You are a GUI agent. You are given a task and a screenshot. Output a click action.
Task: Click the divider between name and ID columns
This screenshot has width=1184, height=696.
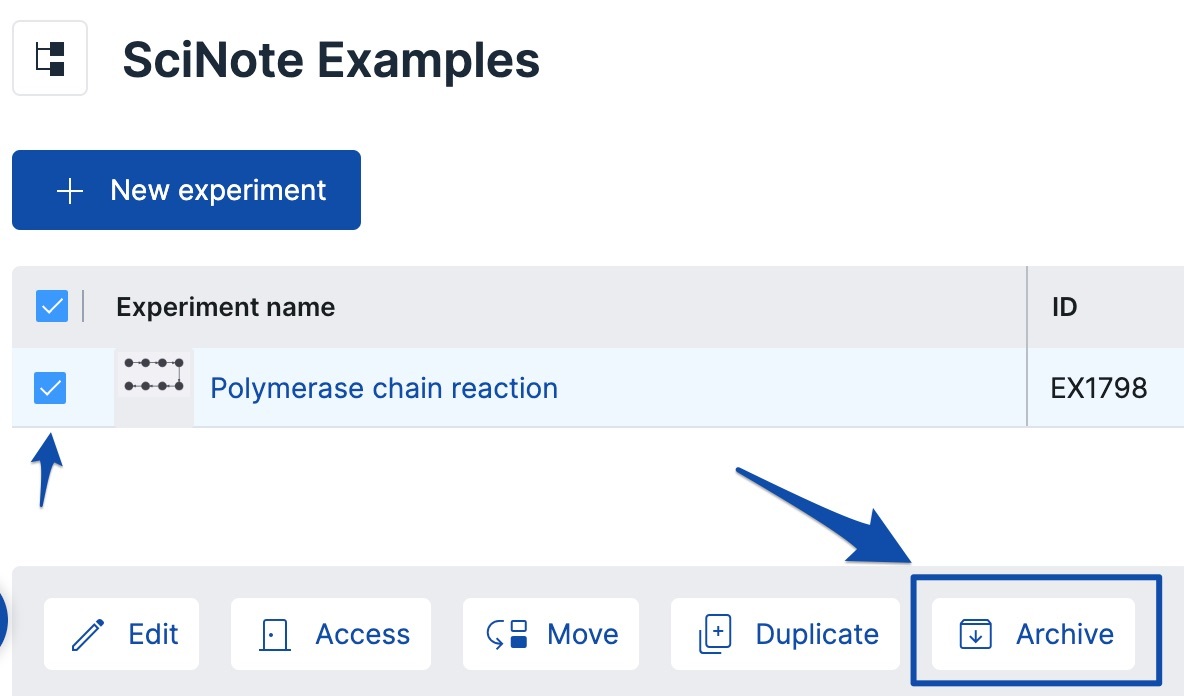pyautogui.click(x=1027, y=306)
